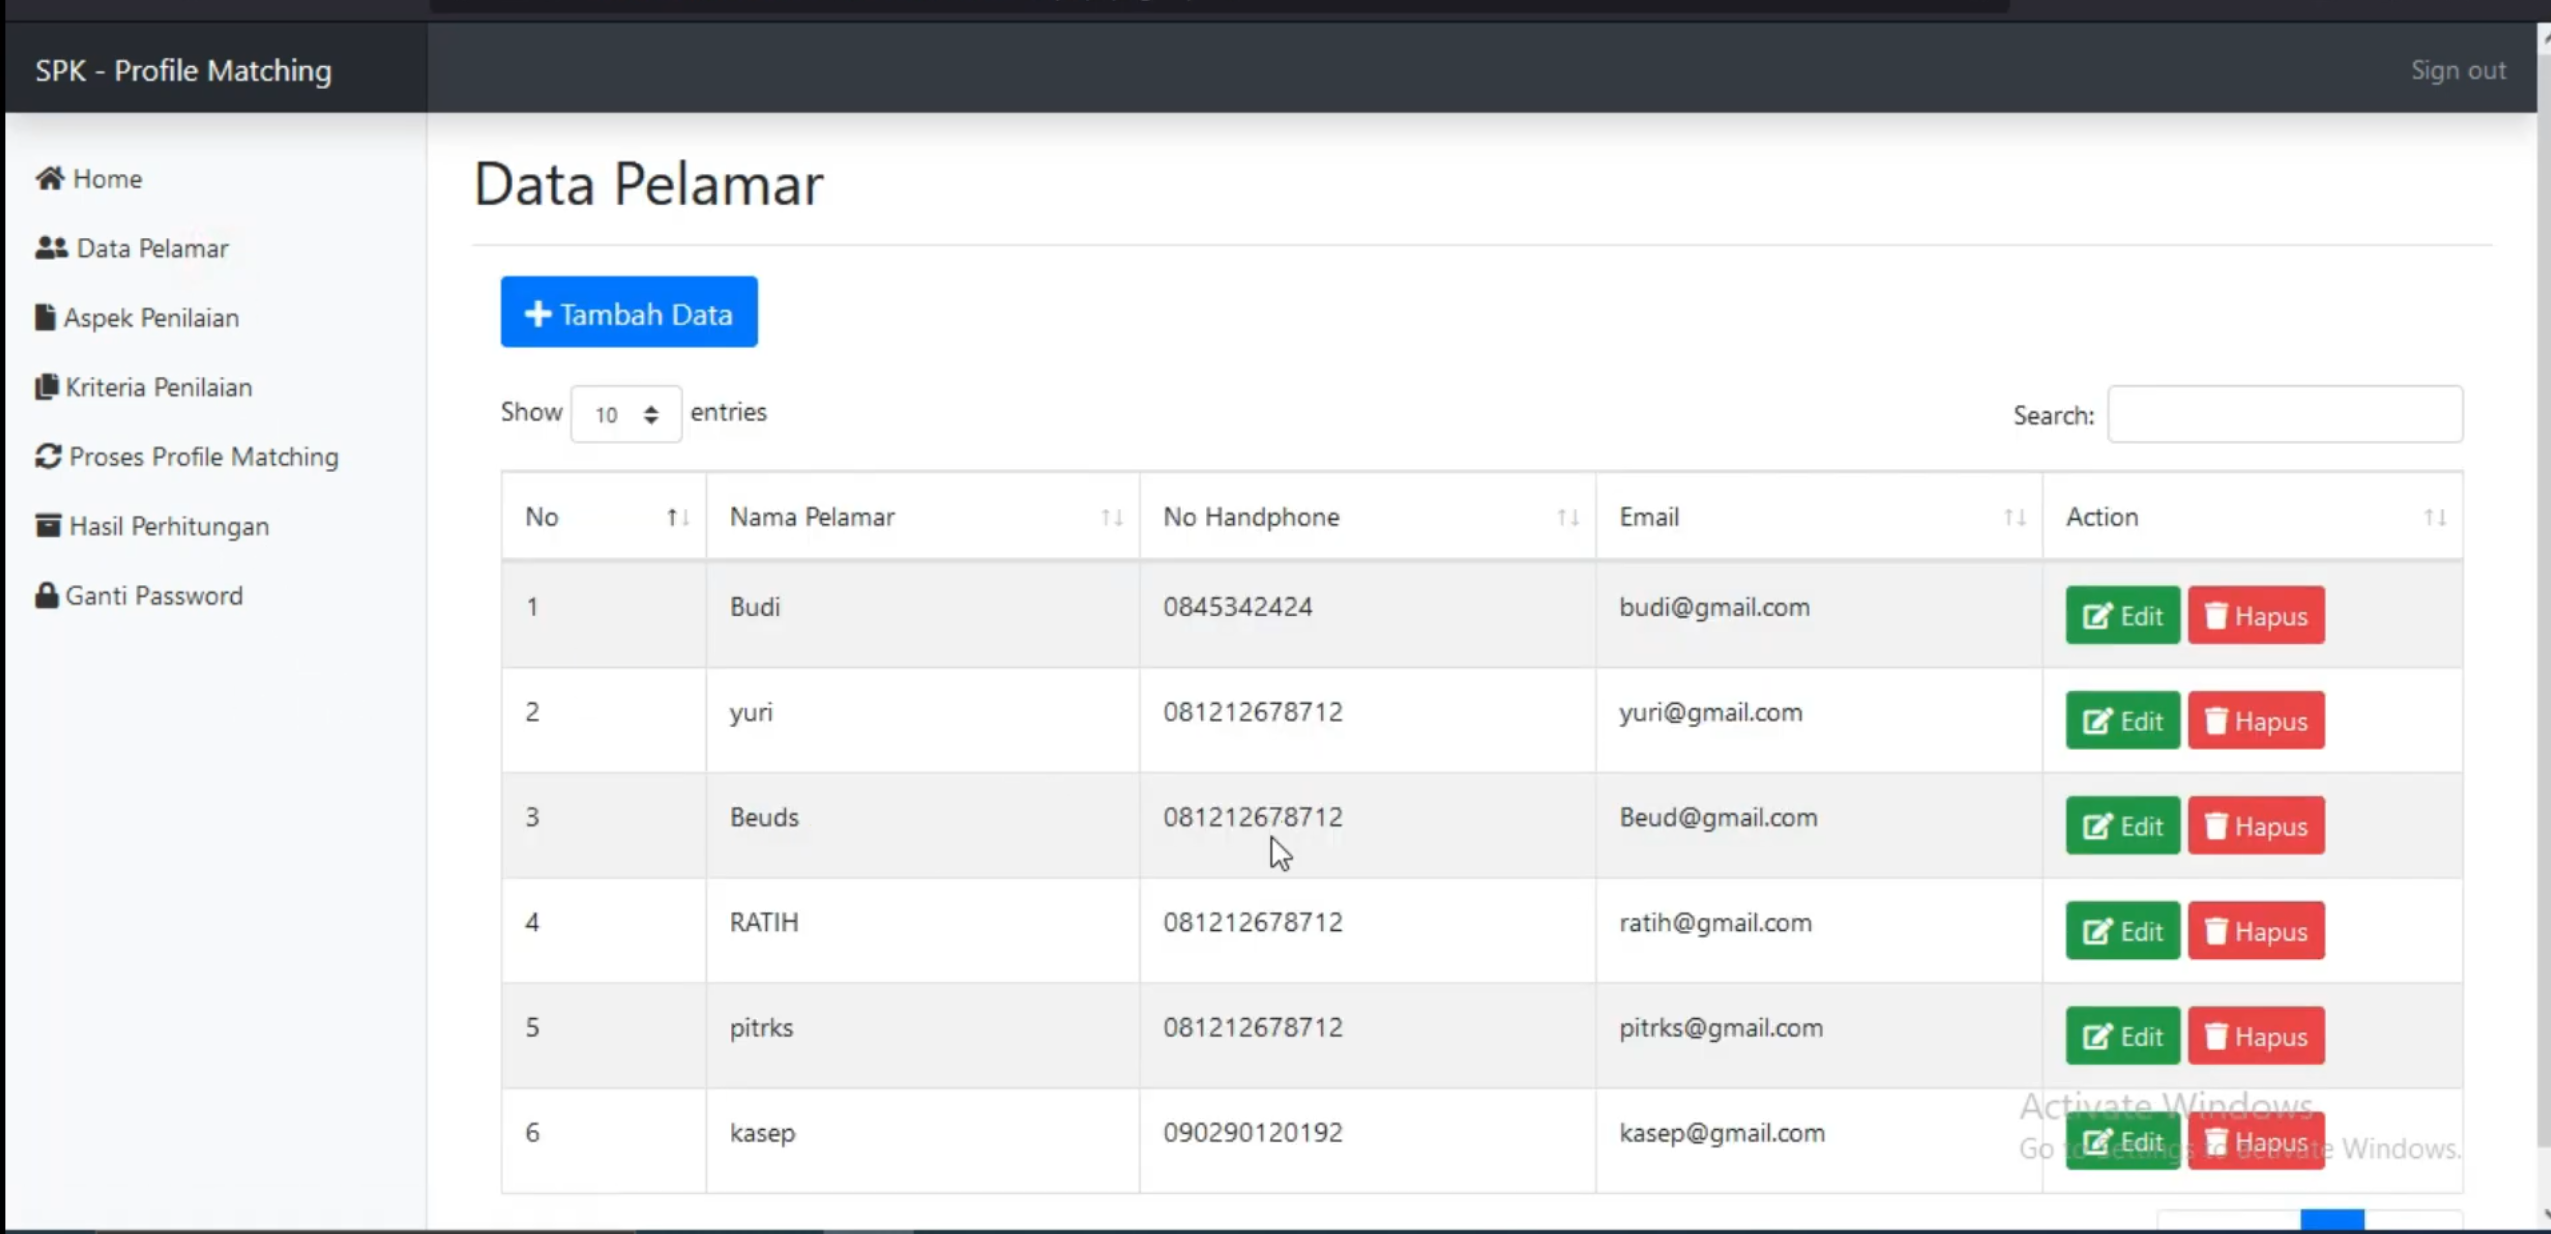Go to Aspek Penilaian menu item
The height and width of the screenshot is (1234, 2551).
click(137, 317)
